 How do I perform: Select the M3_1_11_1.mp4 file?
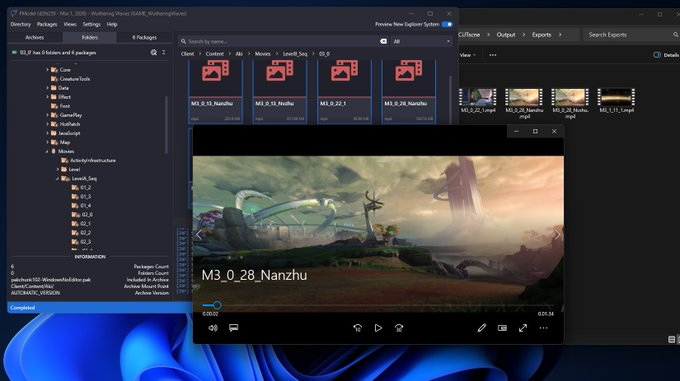pos(616,101)
